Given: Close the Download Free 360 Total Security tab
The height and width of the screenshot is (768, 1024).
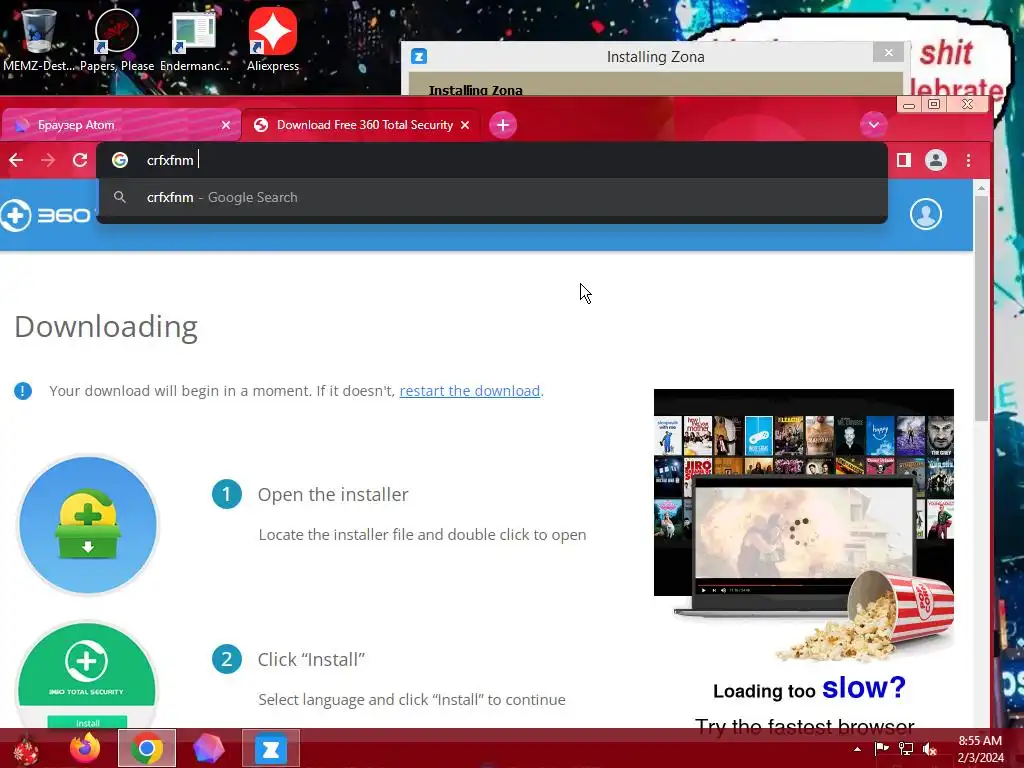Looking at the screenshot, I should (465, 125).
